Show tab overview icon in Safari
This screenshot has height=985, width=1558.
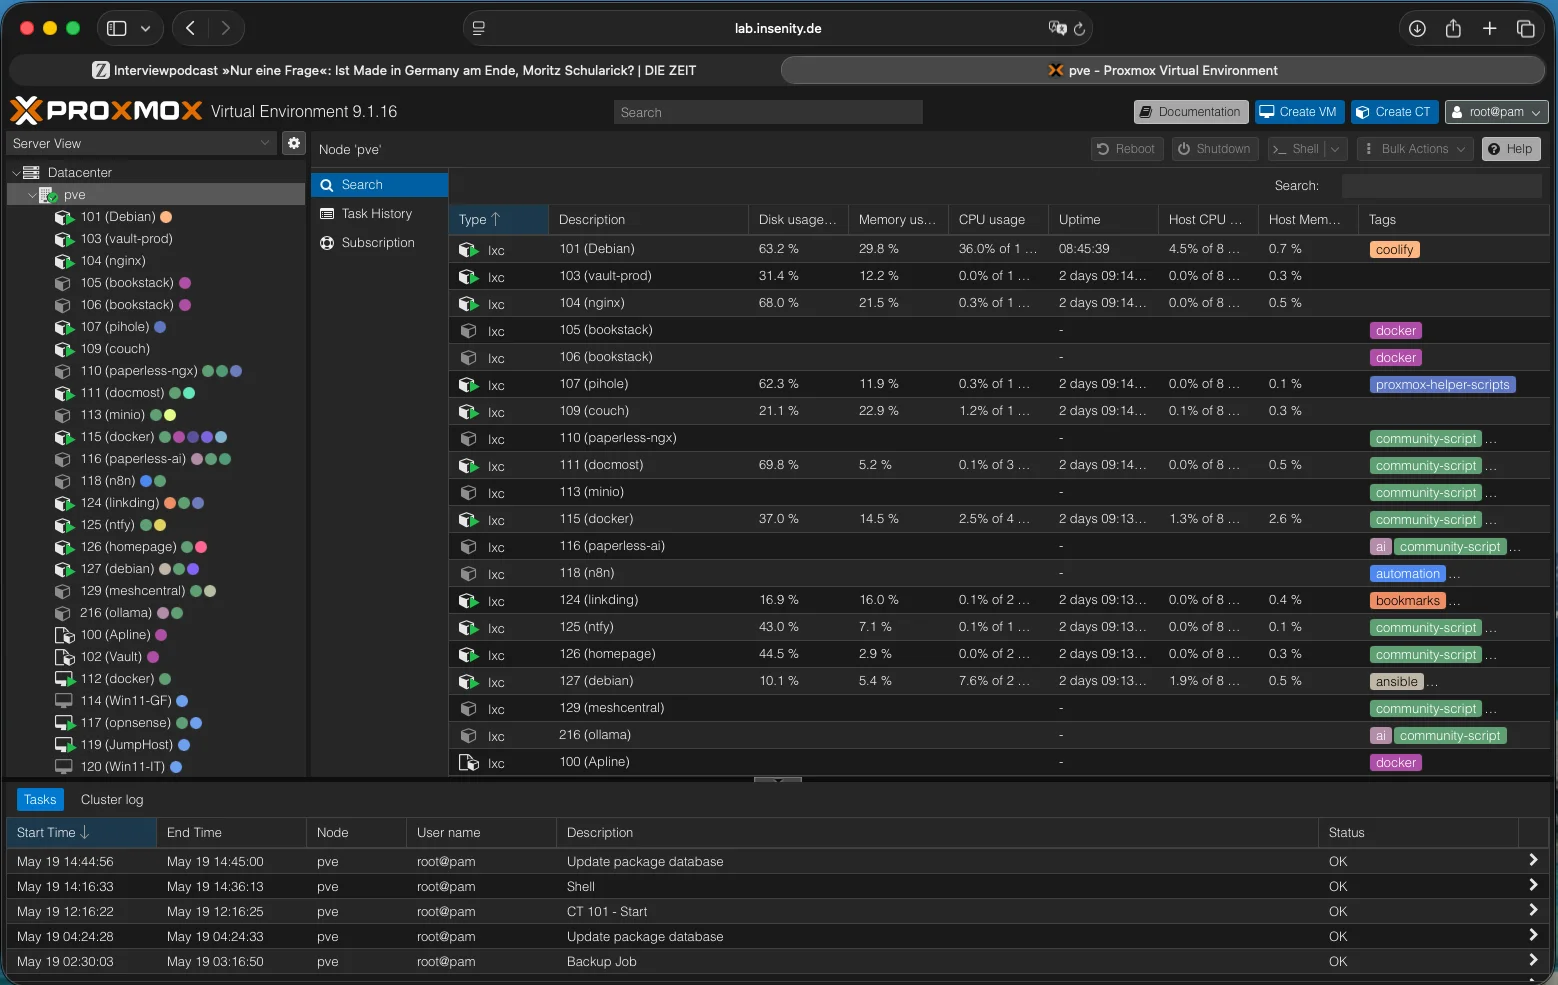coord(1525,28)
